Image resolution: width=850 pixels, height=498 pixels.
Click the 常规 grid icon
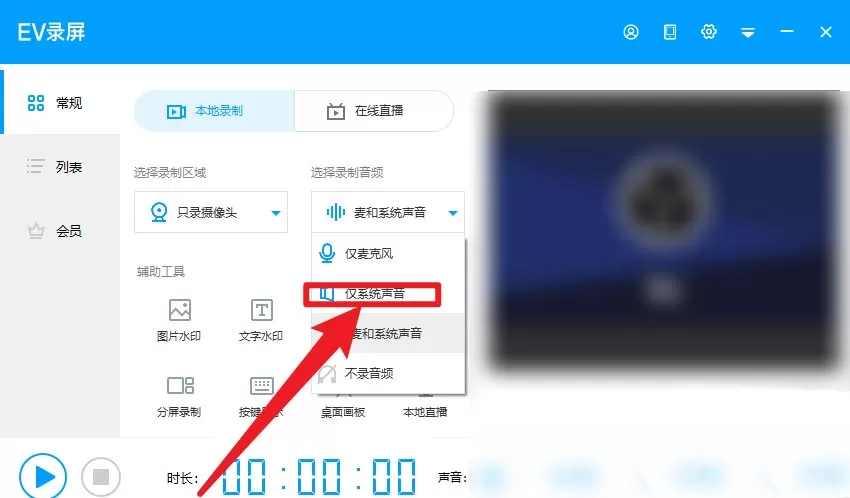(x=36, y=102)
